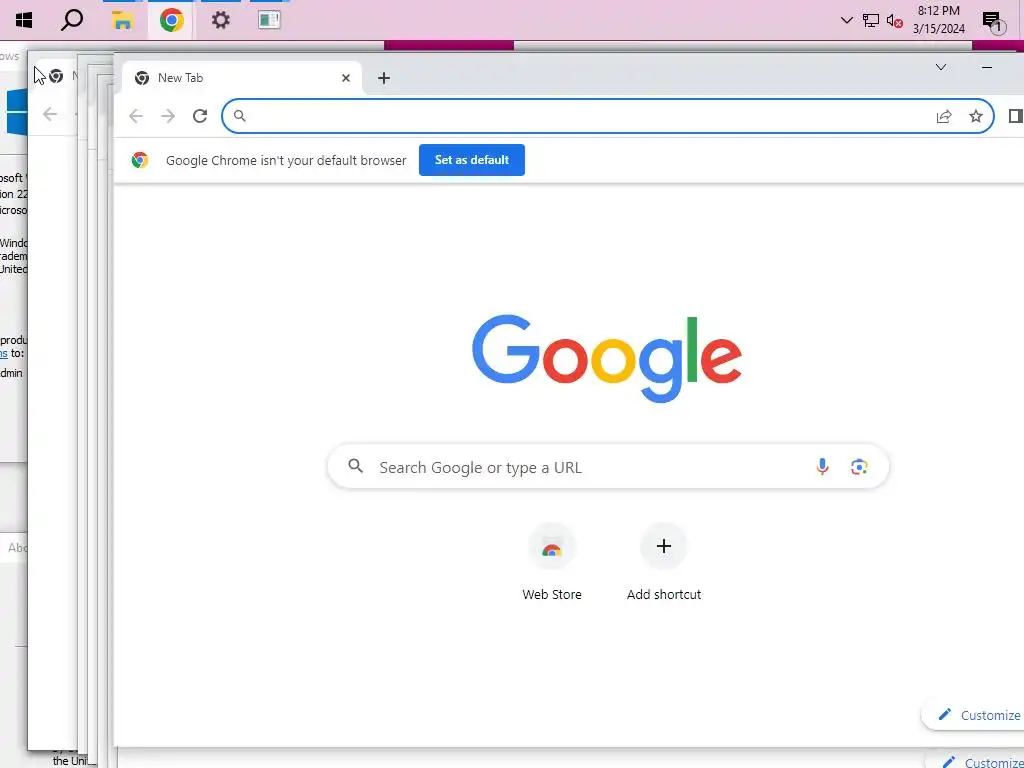The height and width of the screenshot is (768, 1024).
Task: Open the notification center icon
Action: tap(992, 22)
